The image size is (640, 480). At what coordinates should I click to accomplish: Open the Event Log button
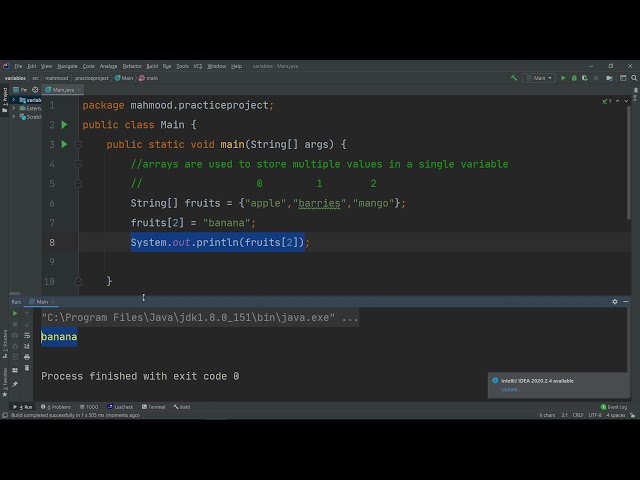[x=614, y=407]
